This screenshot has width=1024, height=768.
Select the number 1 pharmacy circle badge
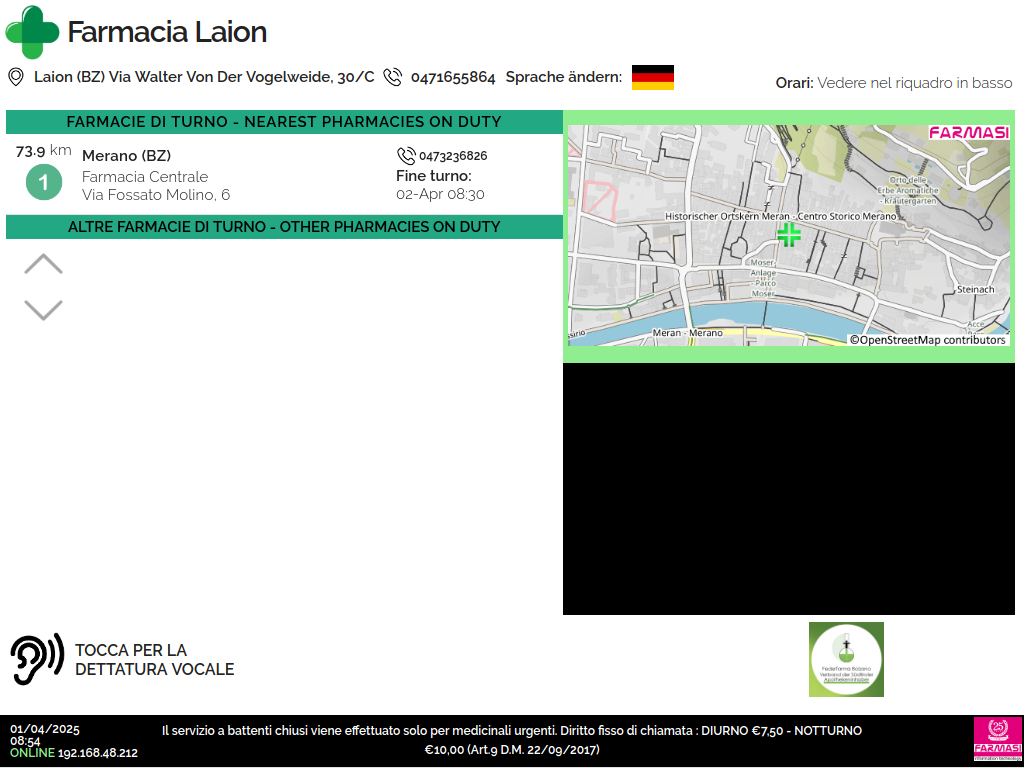43,183
